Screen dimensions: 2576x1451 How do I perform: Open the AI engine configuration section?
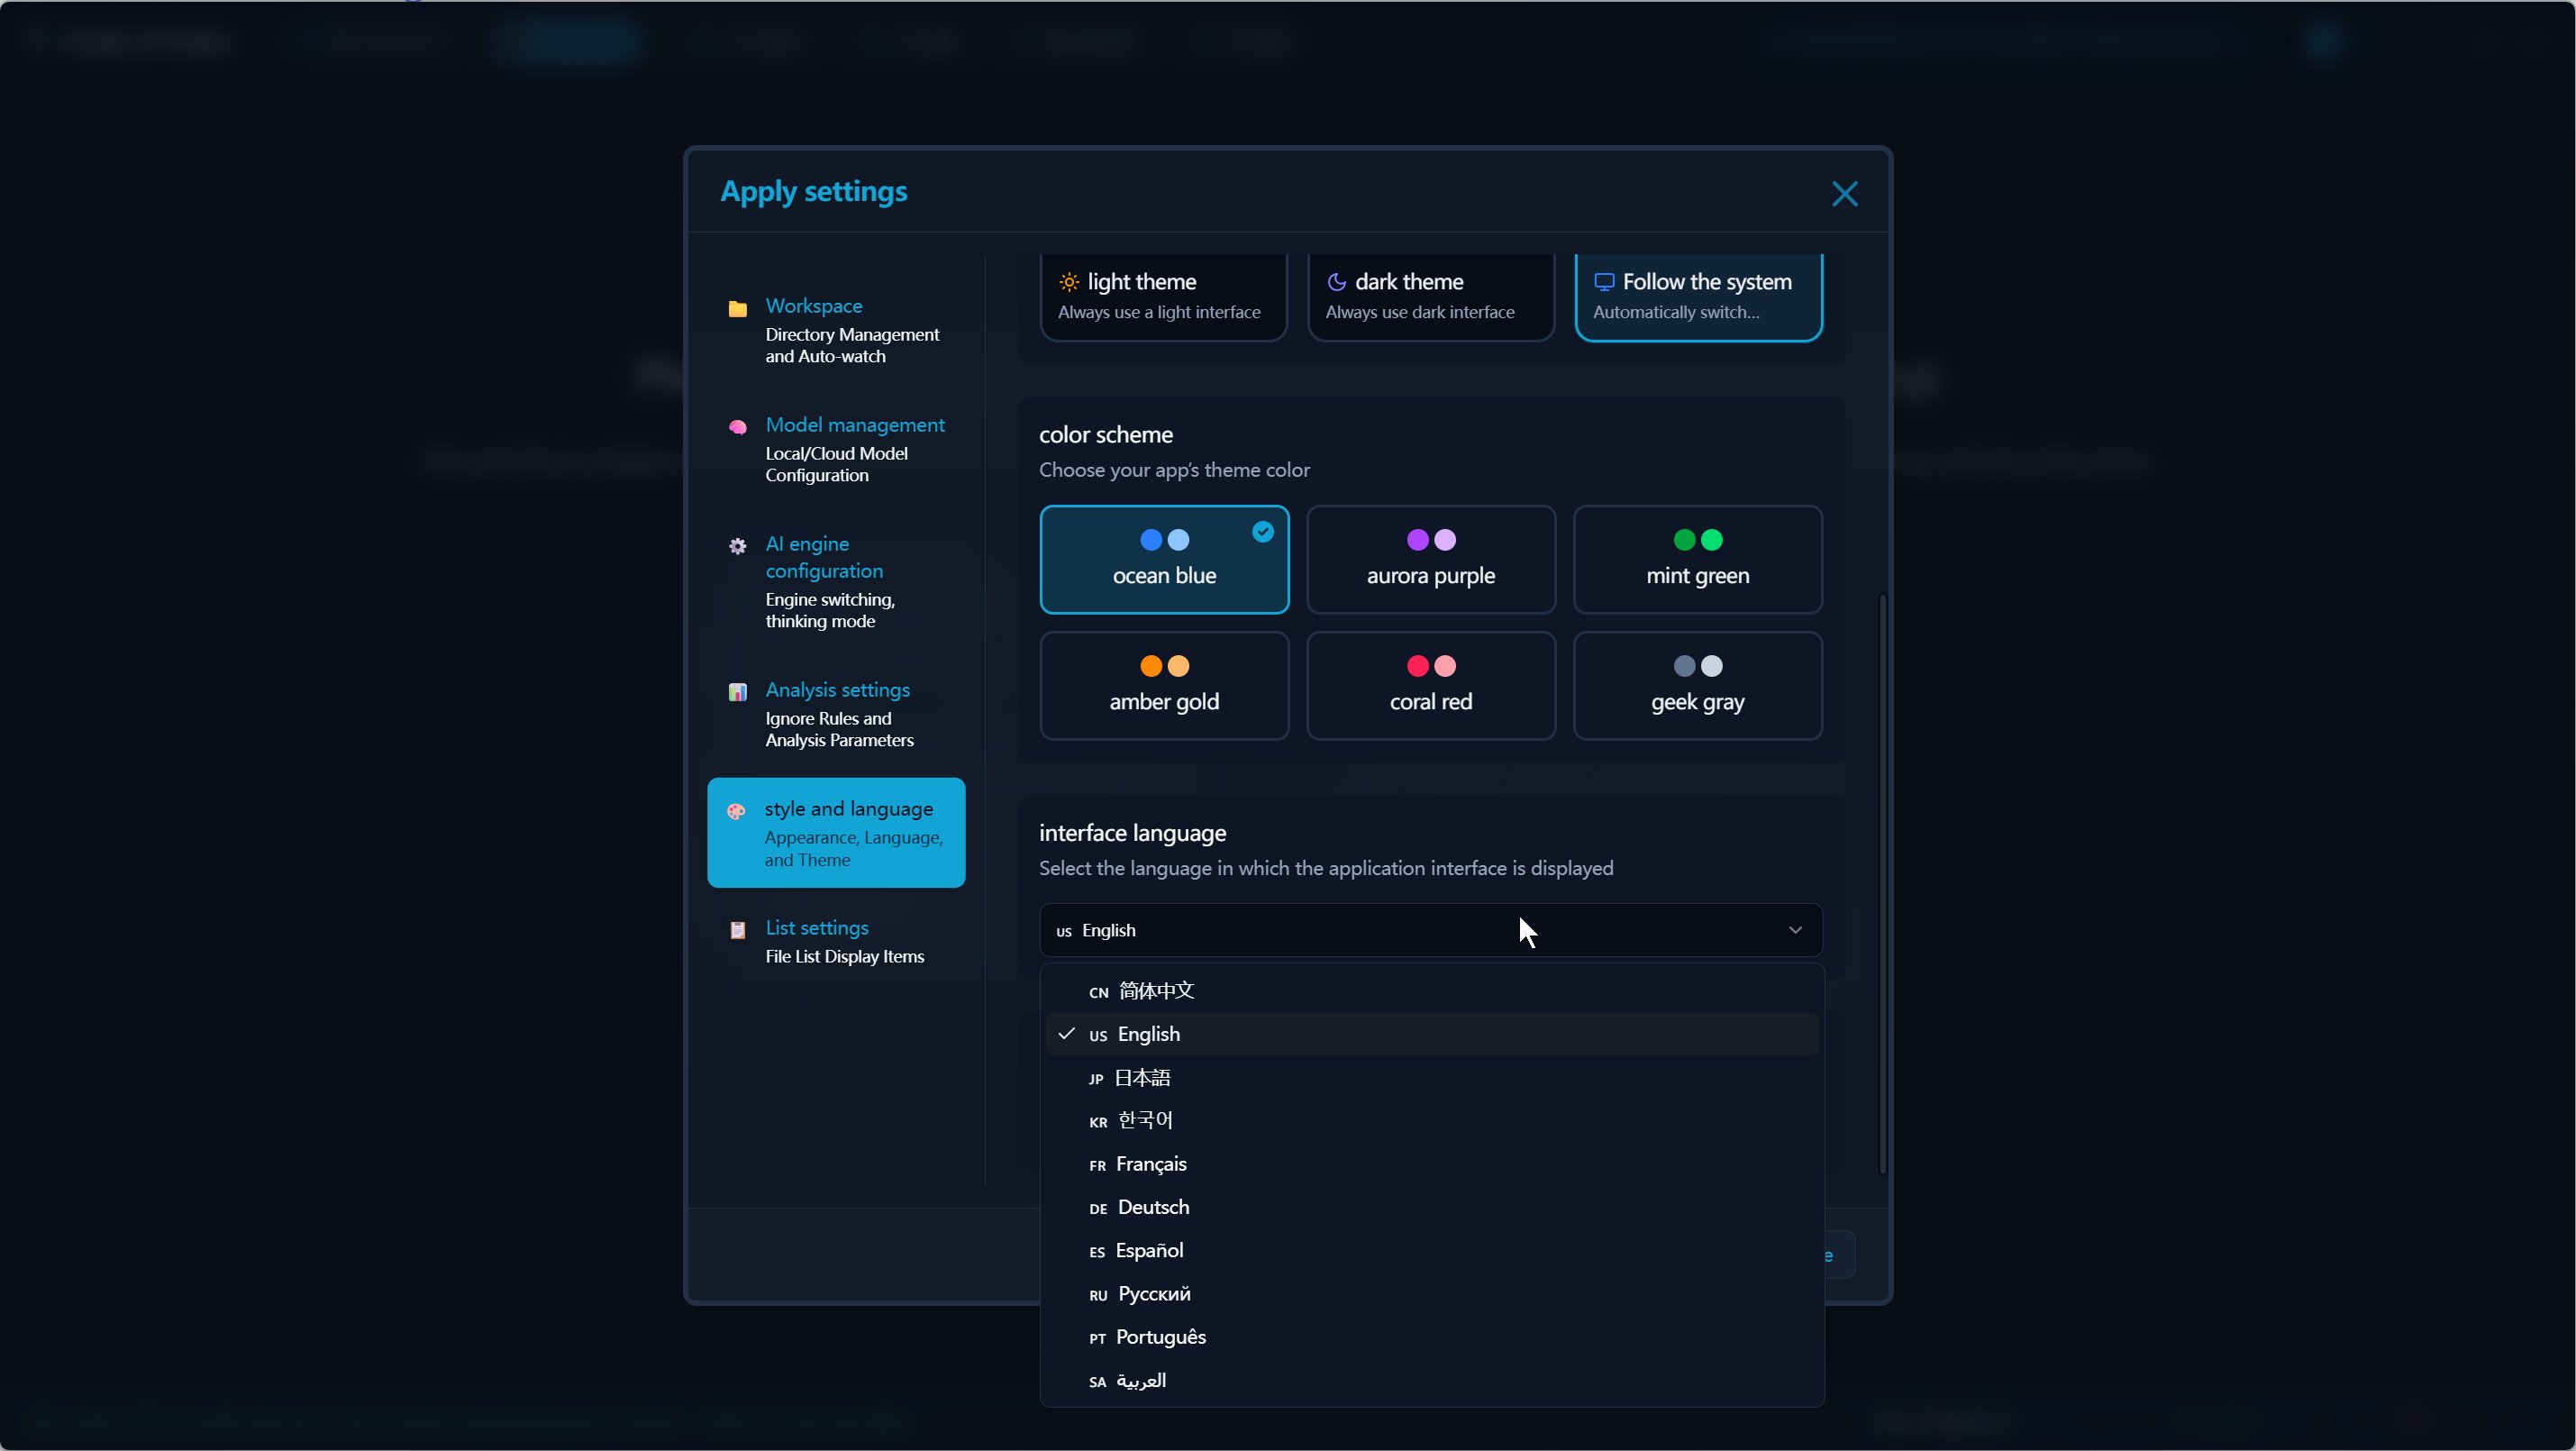836,582
